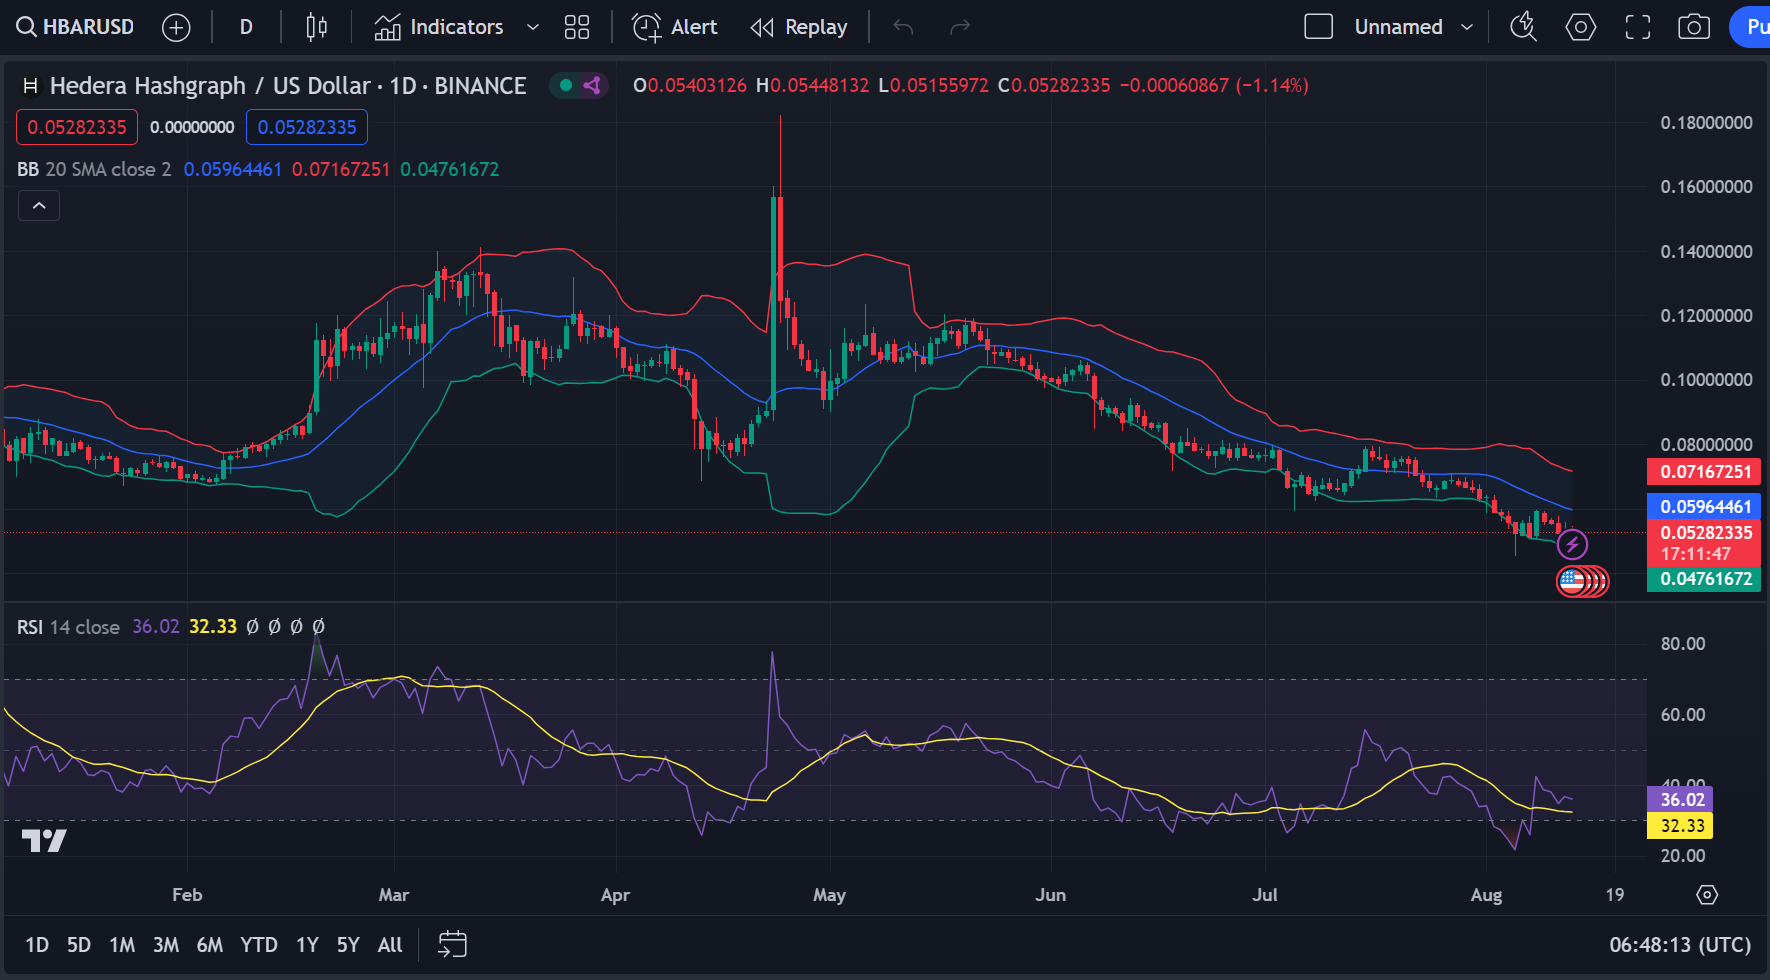Redo the last chart action

tap(960, 27)
